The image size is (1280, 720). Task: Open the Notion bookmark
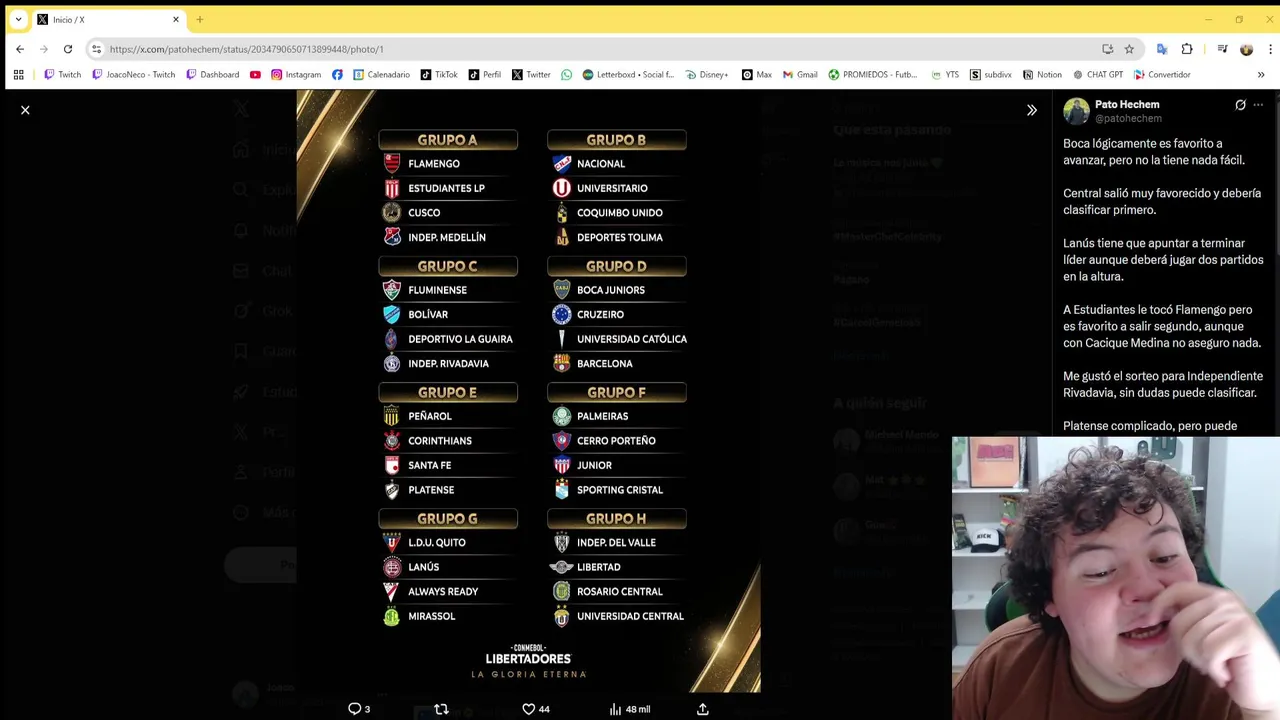(x=1042, y=74)
